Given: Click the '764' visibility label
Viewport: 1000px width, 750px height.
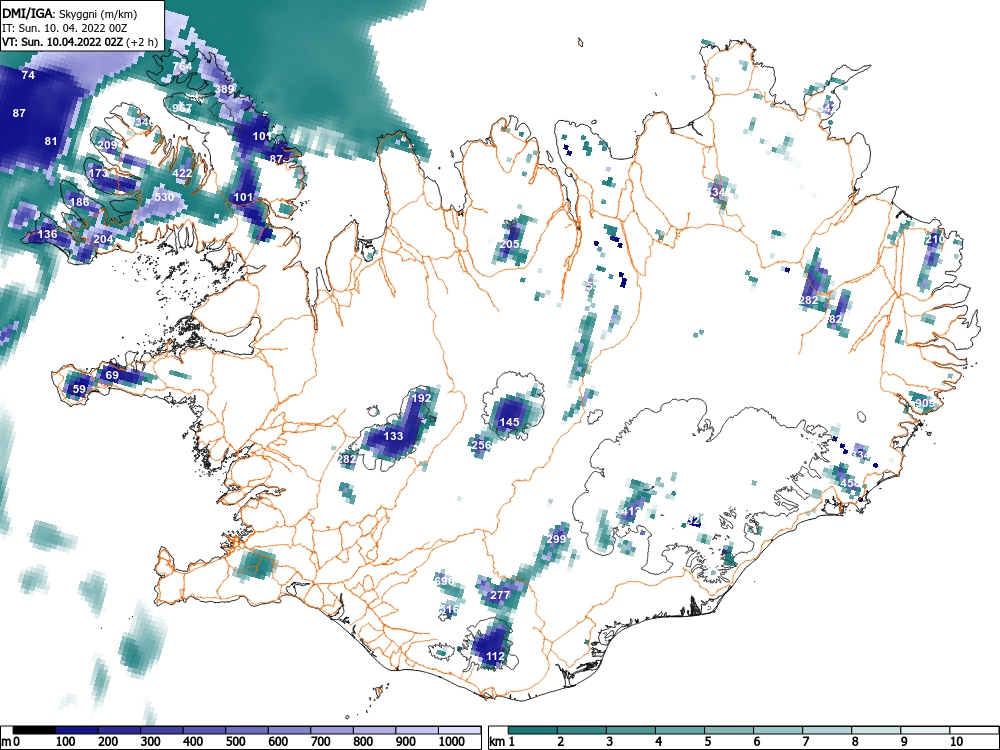Looking at the screenshot, I should (x=182, y=66).
